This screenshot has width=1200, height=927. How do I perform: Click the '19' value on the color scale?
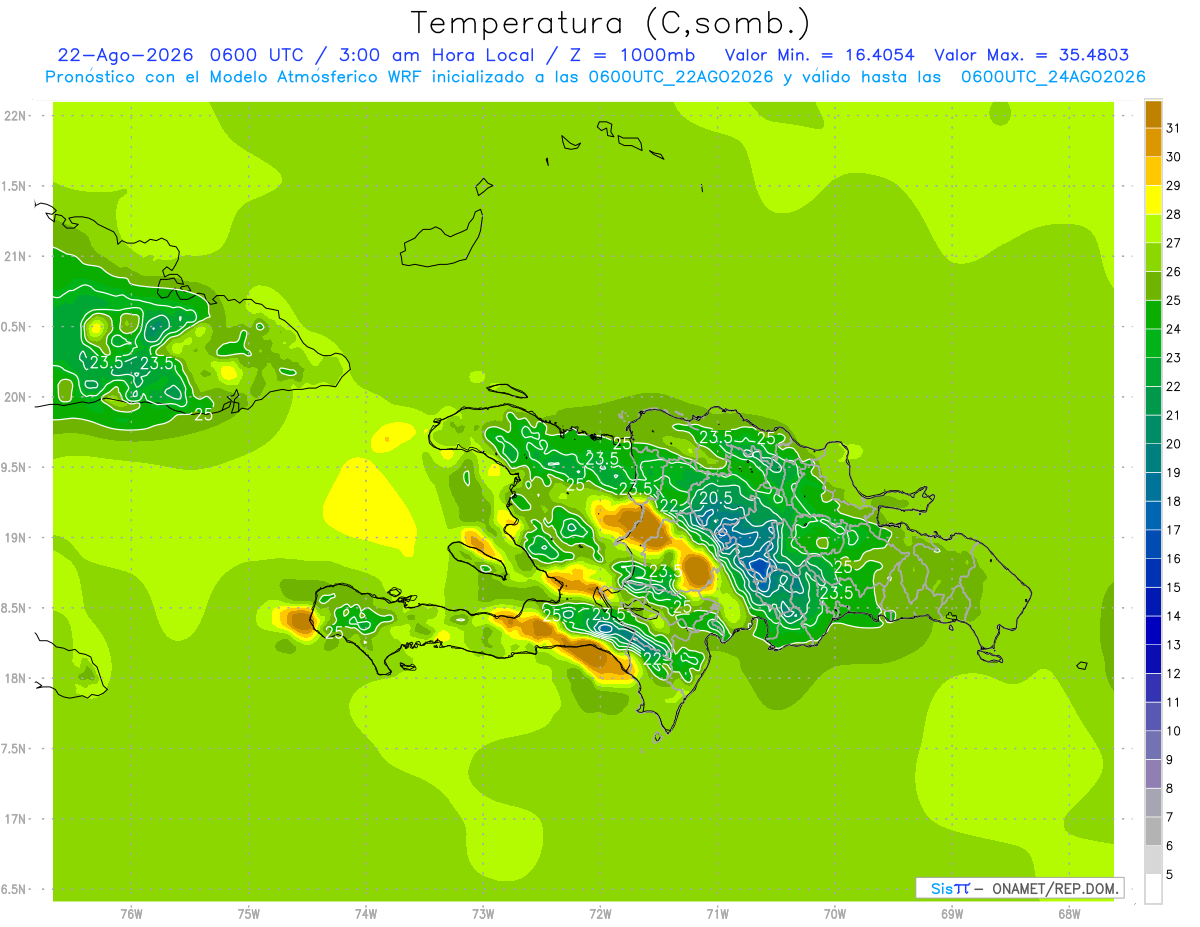1173,473
